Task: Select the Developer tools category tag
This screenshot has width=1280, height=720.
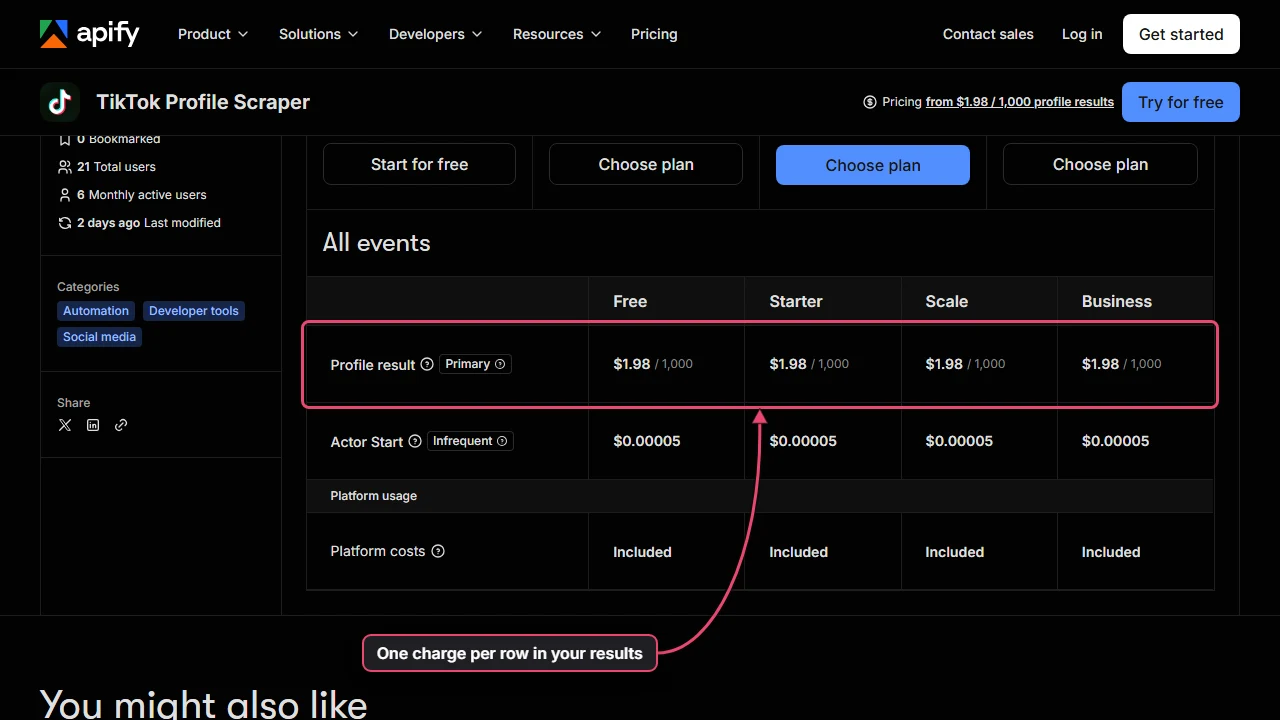Action: [x=194, y=311]
